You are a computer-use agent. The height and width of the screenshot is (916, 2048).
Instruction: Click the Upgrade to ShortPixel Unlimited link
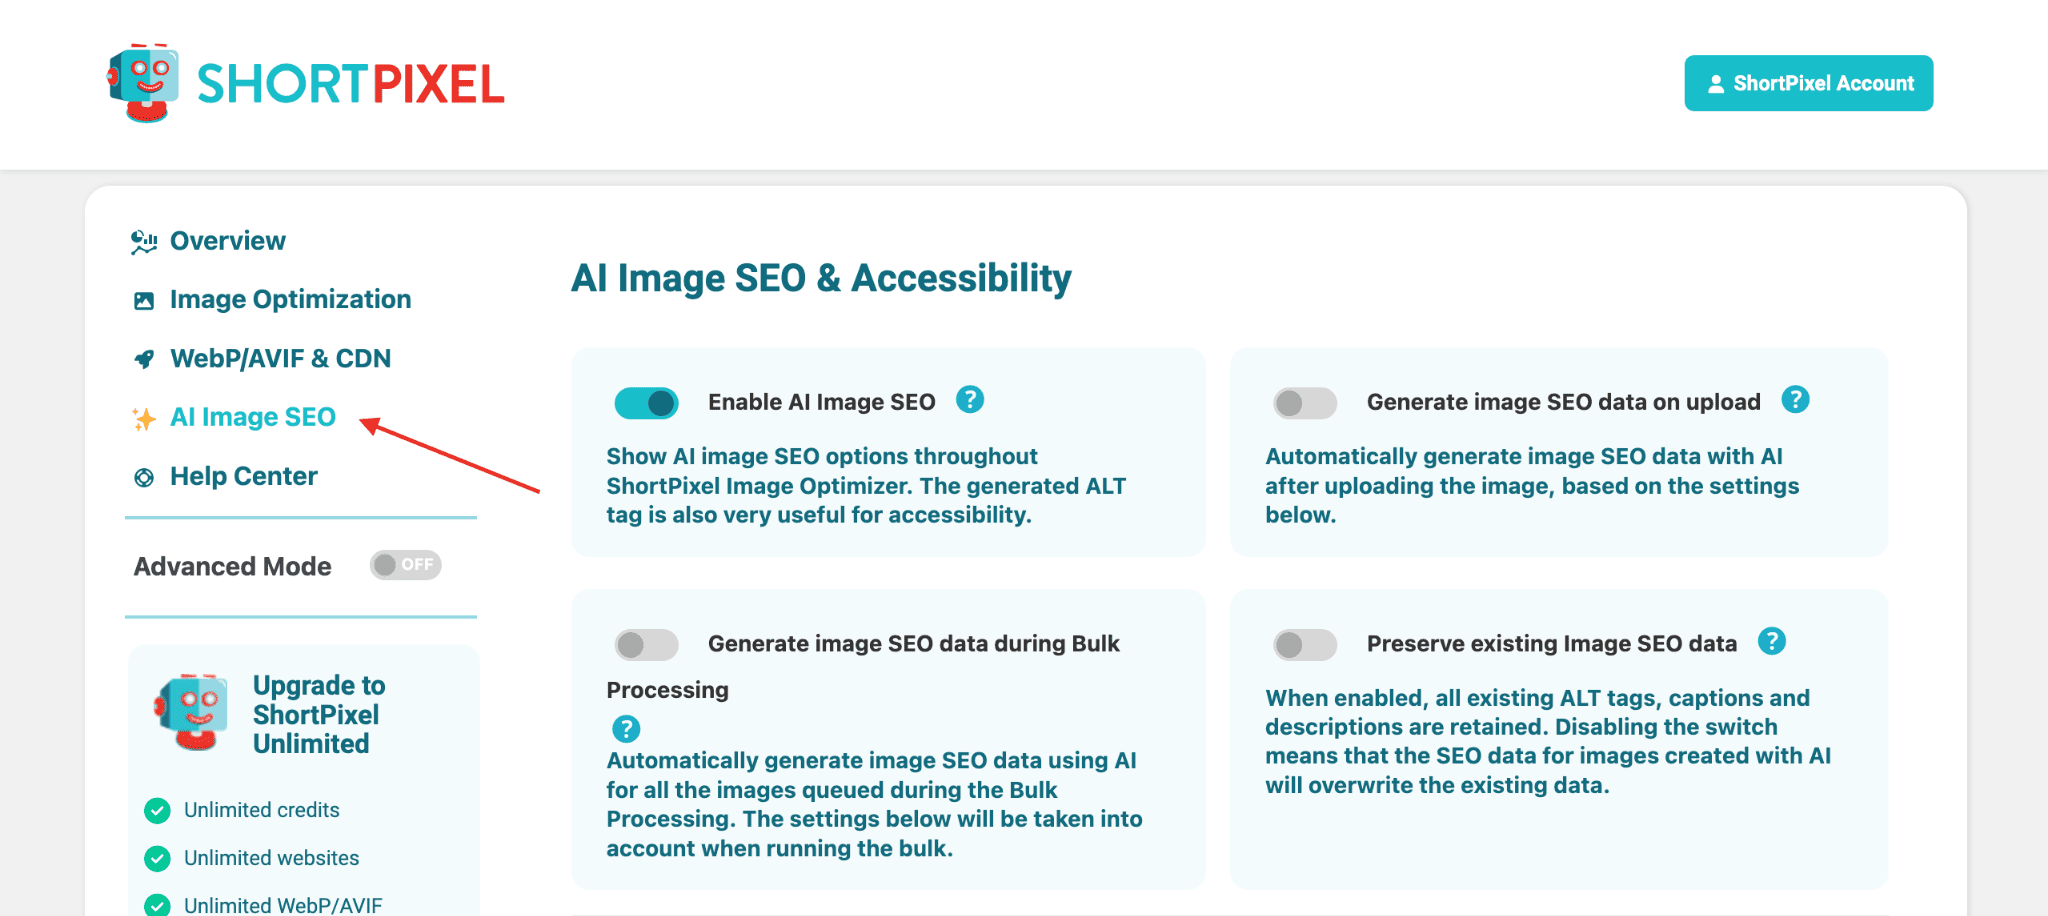pyautogui.click(x=318, y=714)
